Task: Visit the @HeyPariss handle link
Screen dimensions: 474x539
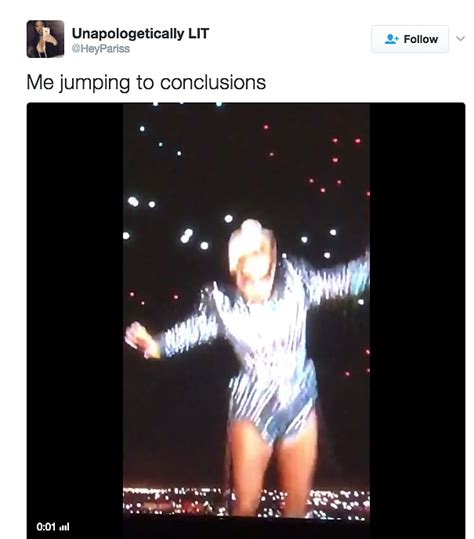Action: [101, 49]
